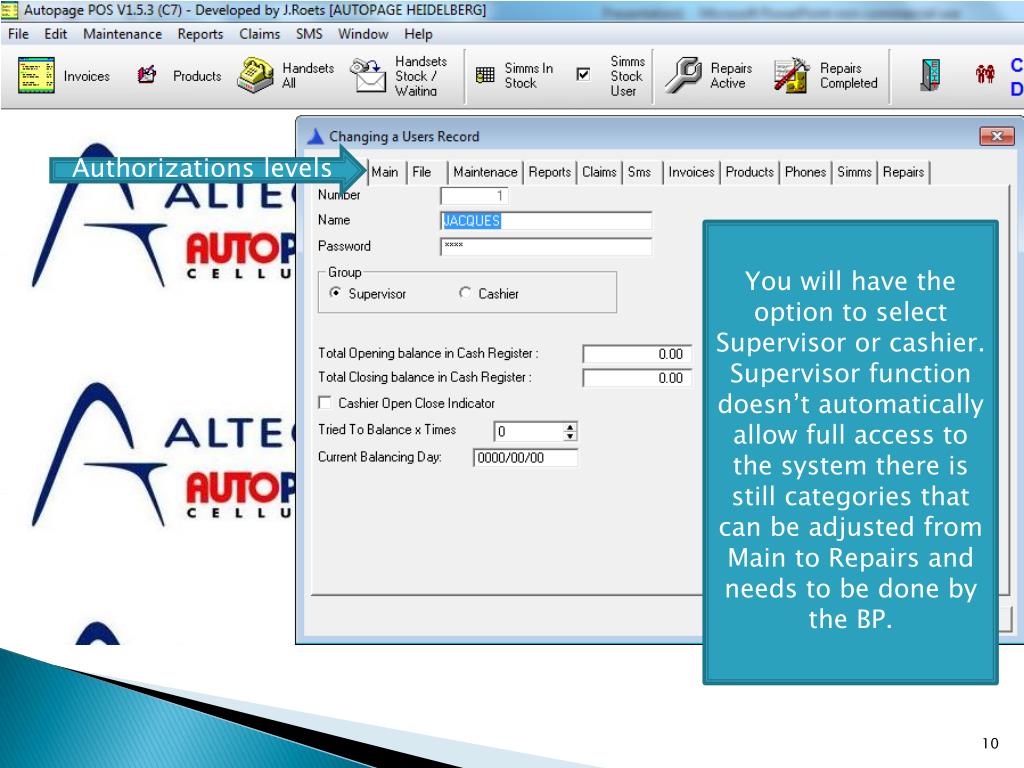1024x768 pixels.
Task: Open the Claims menu
Action: pos(259,34)
